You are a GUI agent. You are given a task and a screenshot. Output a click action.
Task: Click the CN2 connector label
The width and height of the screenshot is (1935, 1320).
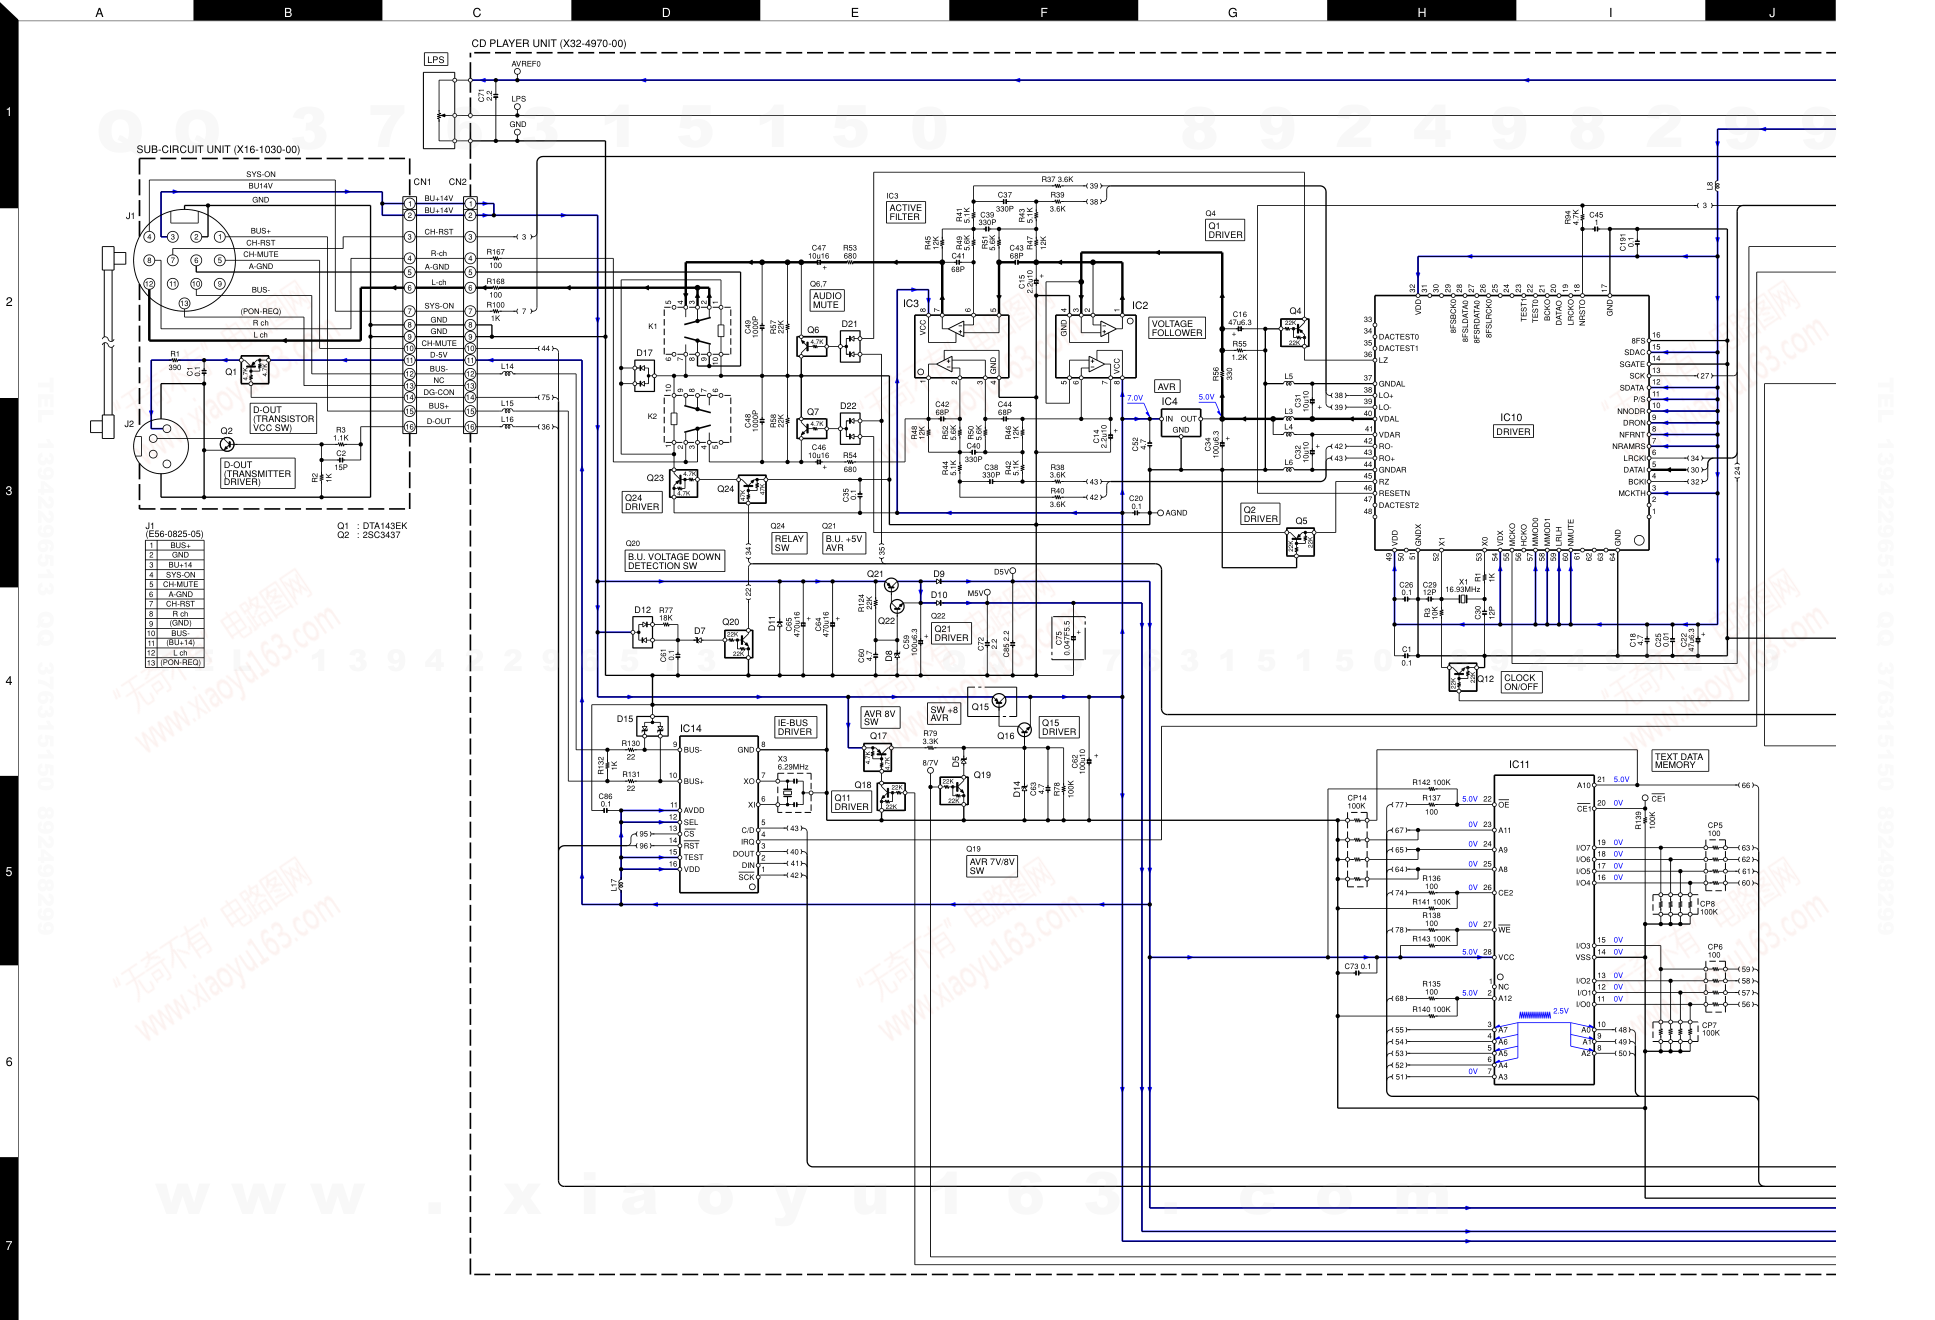coord(458,182)
